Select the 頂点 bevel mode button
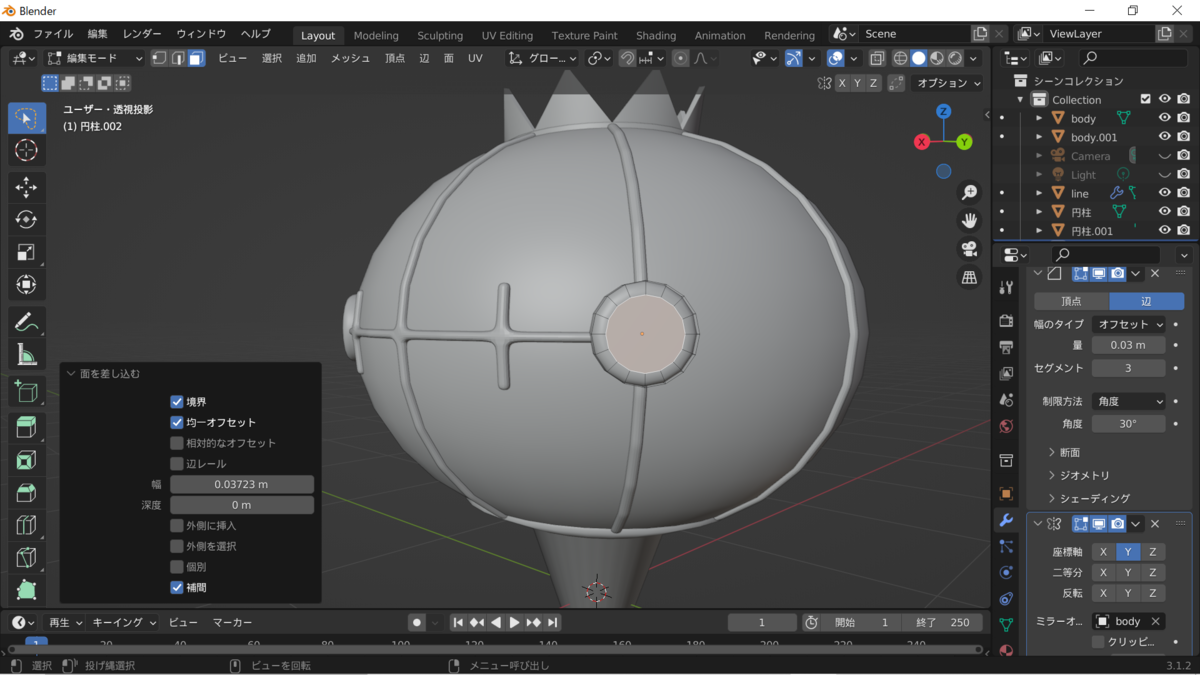The image size is (1200, 675). (1071, 300)
